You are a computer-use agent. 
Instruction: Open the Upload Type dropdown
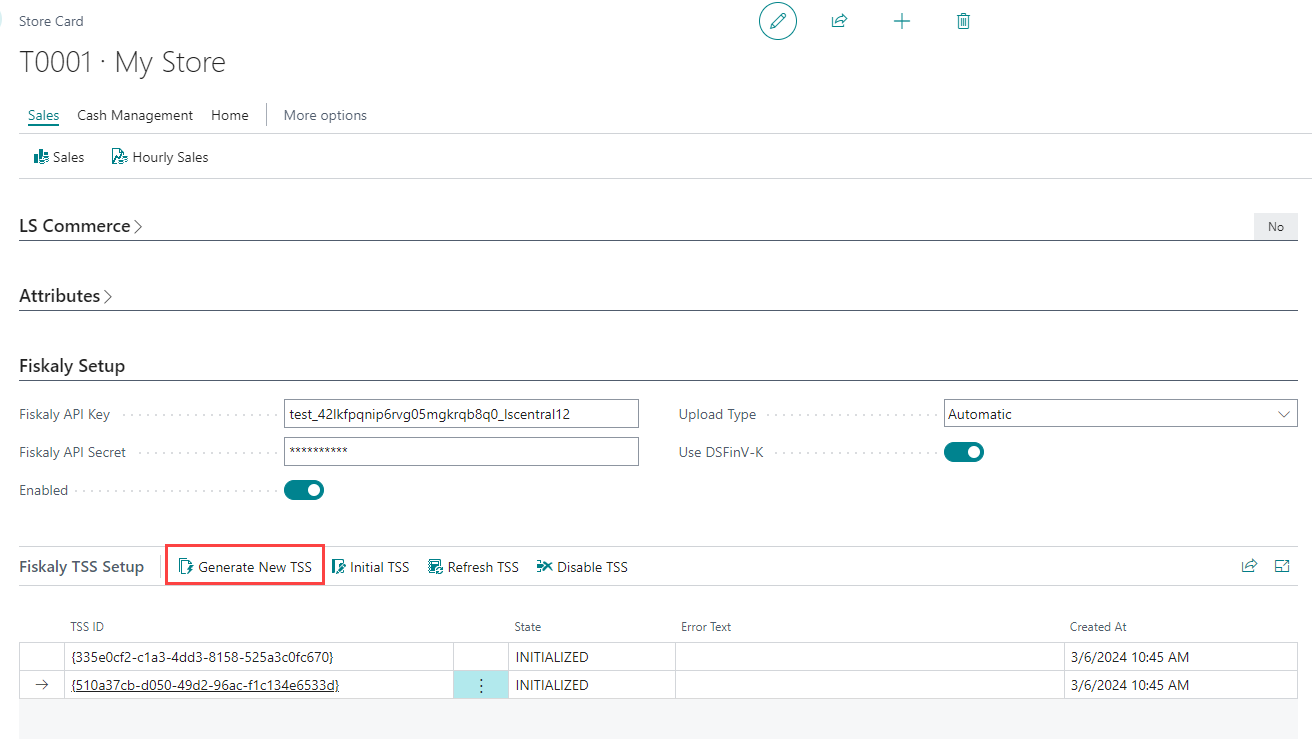(1120, 414)
